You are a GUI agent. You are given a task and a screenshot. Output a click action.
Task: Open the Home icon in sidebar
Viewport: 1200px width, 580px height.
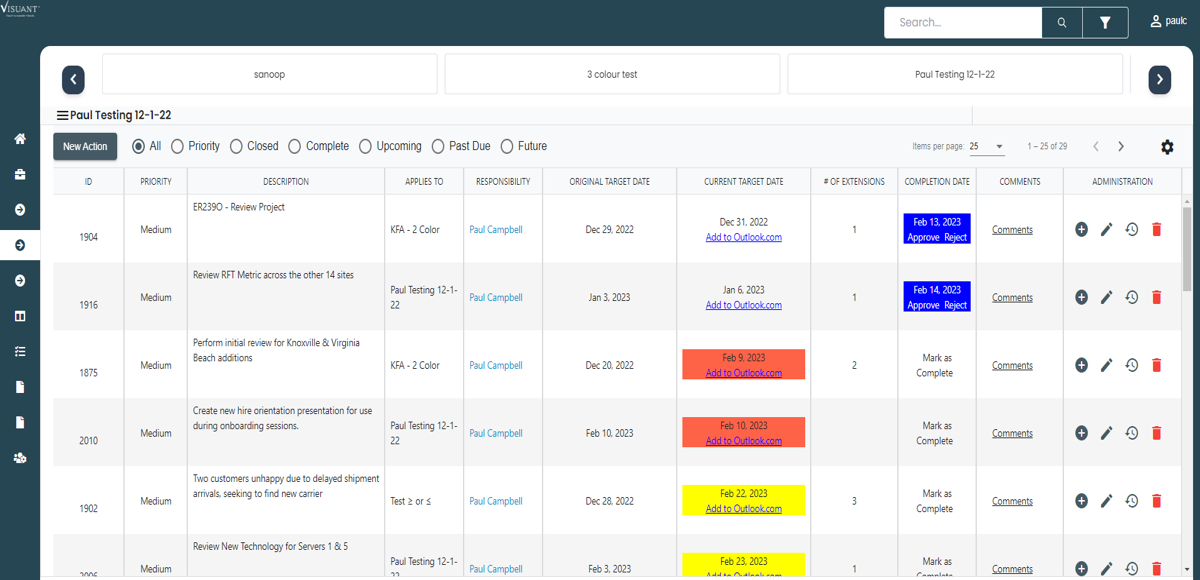coord(20,139)
